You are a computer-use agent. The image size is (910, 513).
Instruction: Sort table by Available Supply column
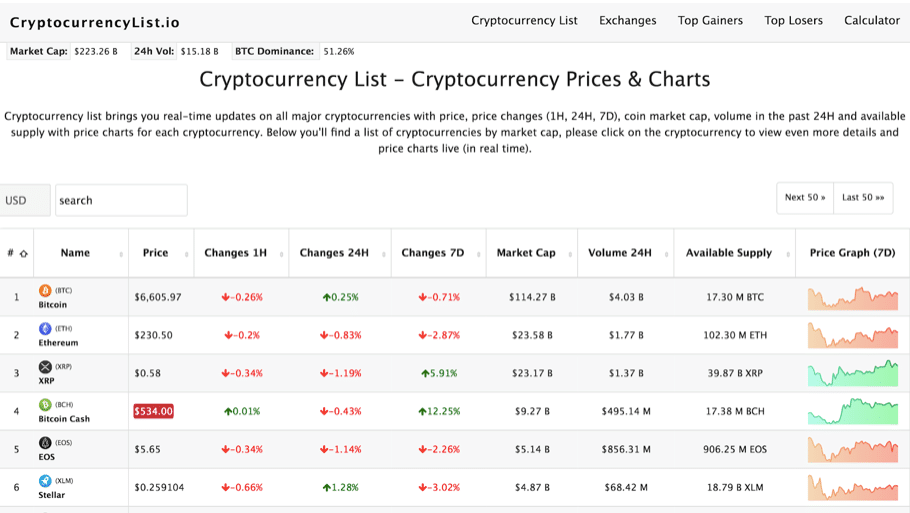click(735, 253)
